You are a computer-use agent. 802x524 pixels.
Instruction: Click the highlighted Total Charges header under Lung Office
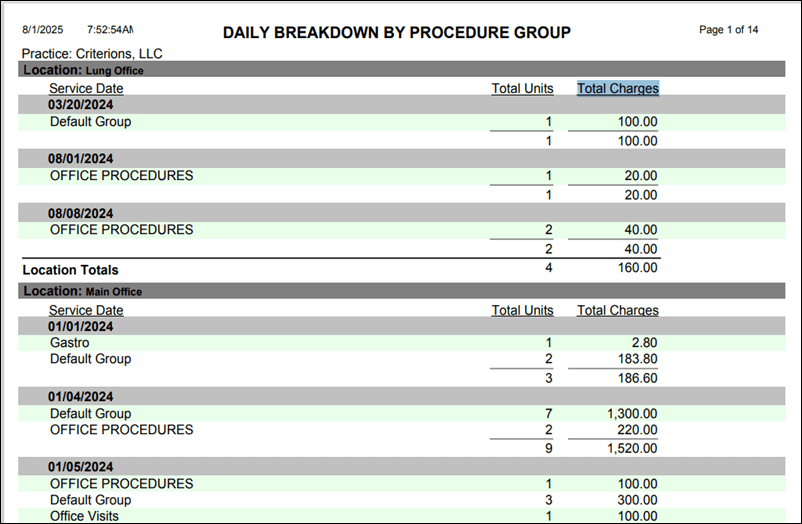(617, 88)
